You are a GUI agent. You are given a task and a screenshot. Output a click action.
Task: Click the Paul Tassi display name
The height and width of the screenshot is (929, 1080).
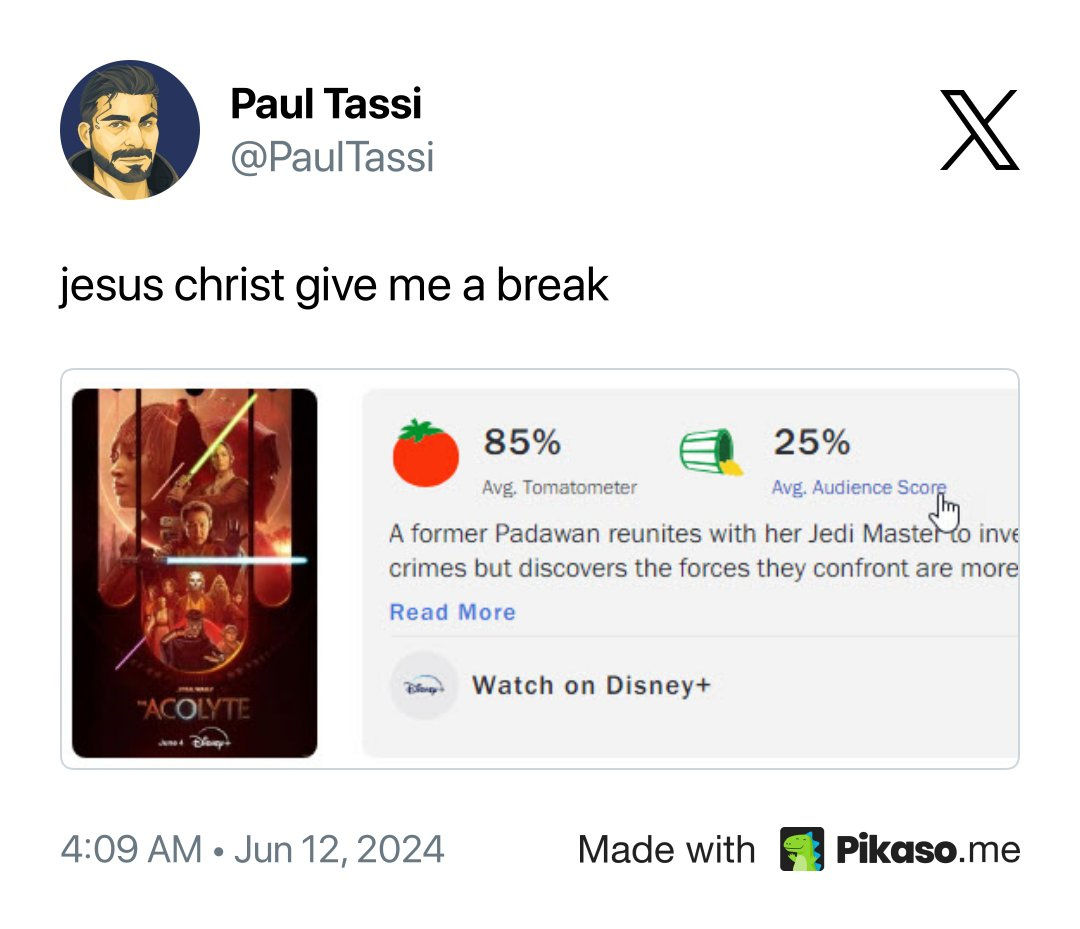coord(326,104)
